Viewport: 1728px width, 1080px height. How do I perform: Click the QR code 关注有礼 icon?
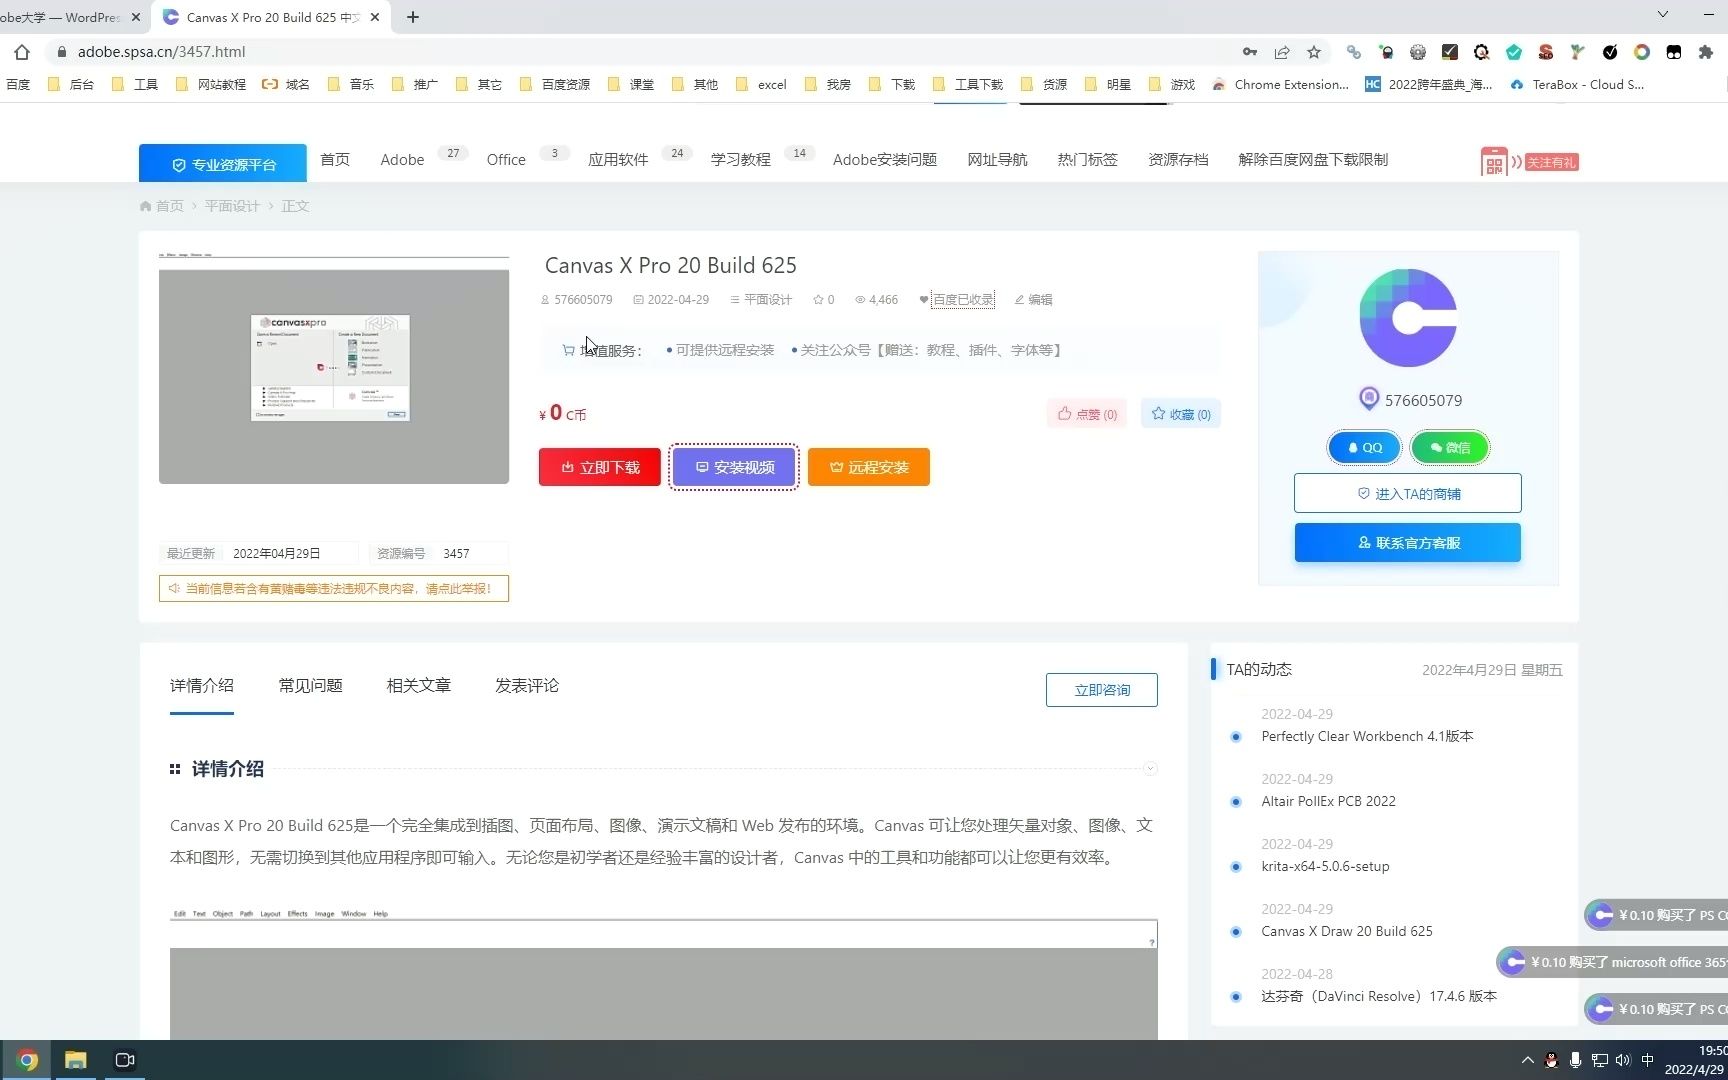click(x=1494, y=160)
